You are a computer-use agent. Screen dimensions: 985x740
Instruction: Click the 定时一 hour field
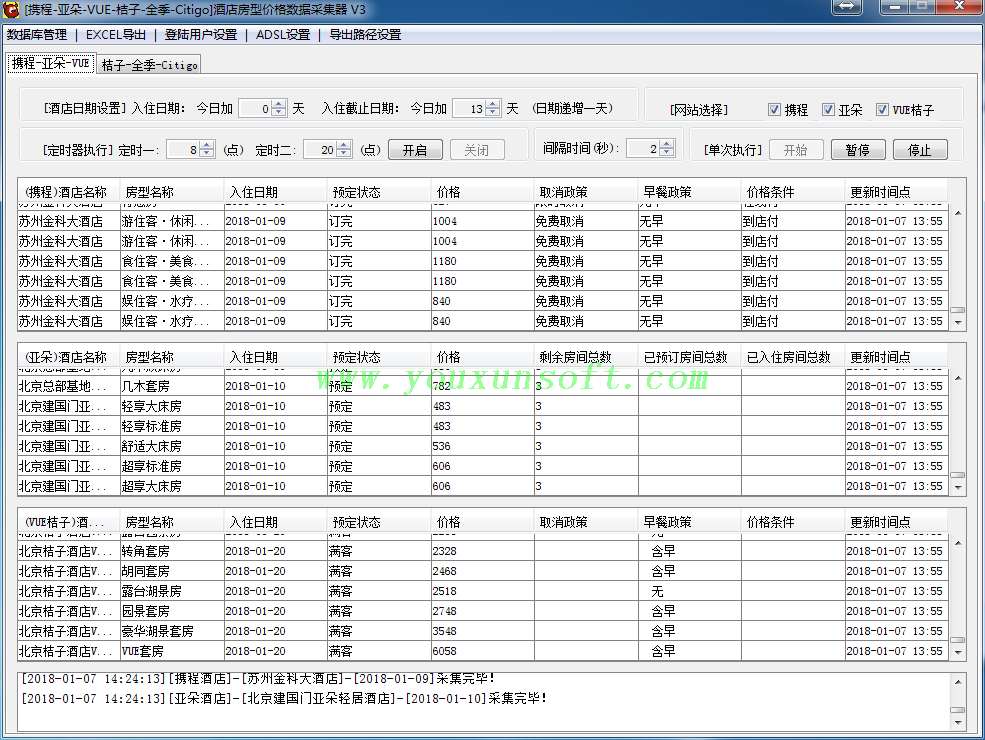pyautogui.click(x=183, y=150)
